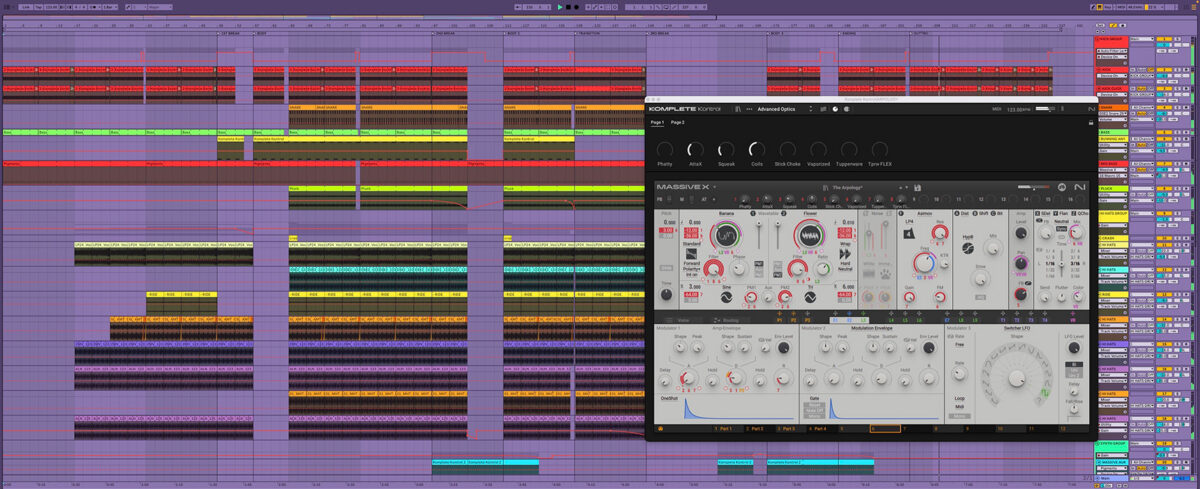Open the Voice tab in Massive X
This screenshot has height=489, width=1200.
pos(682,320)
